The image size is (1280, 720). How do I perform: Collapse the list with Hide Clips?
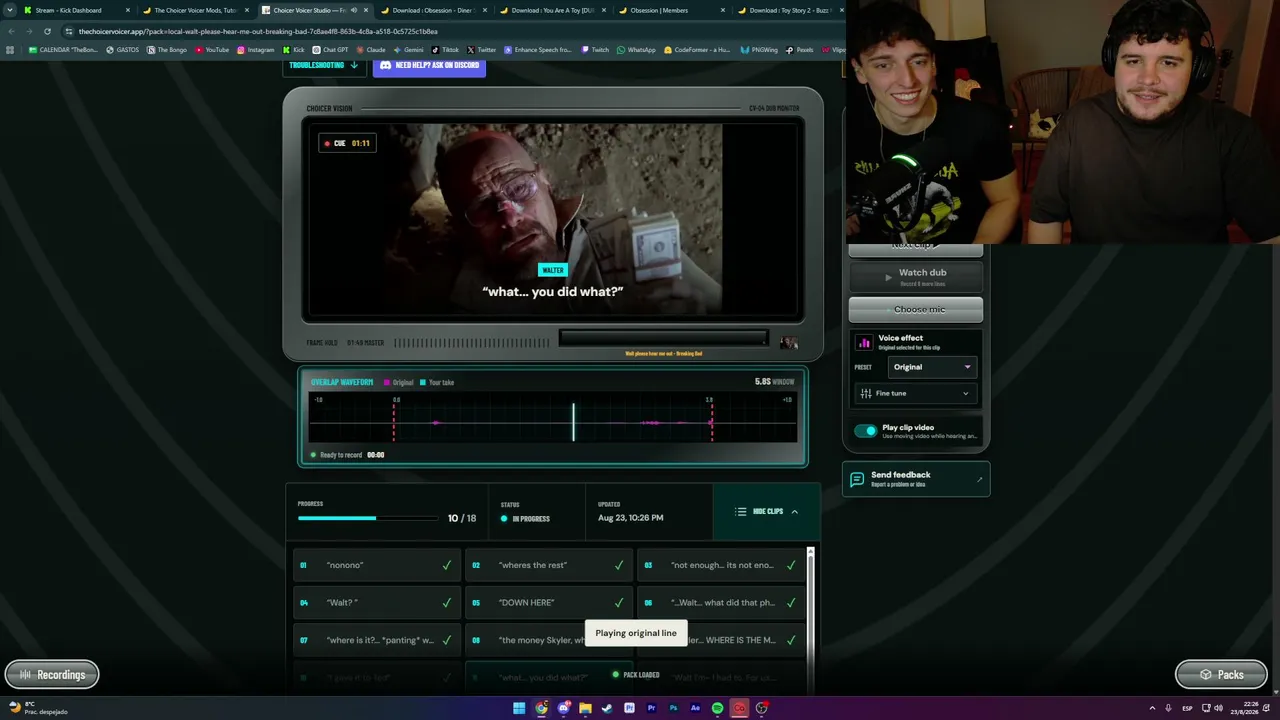(x=767, y=511)
